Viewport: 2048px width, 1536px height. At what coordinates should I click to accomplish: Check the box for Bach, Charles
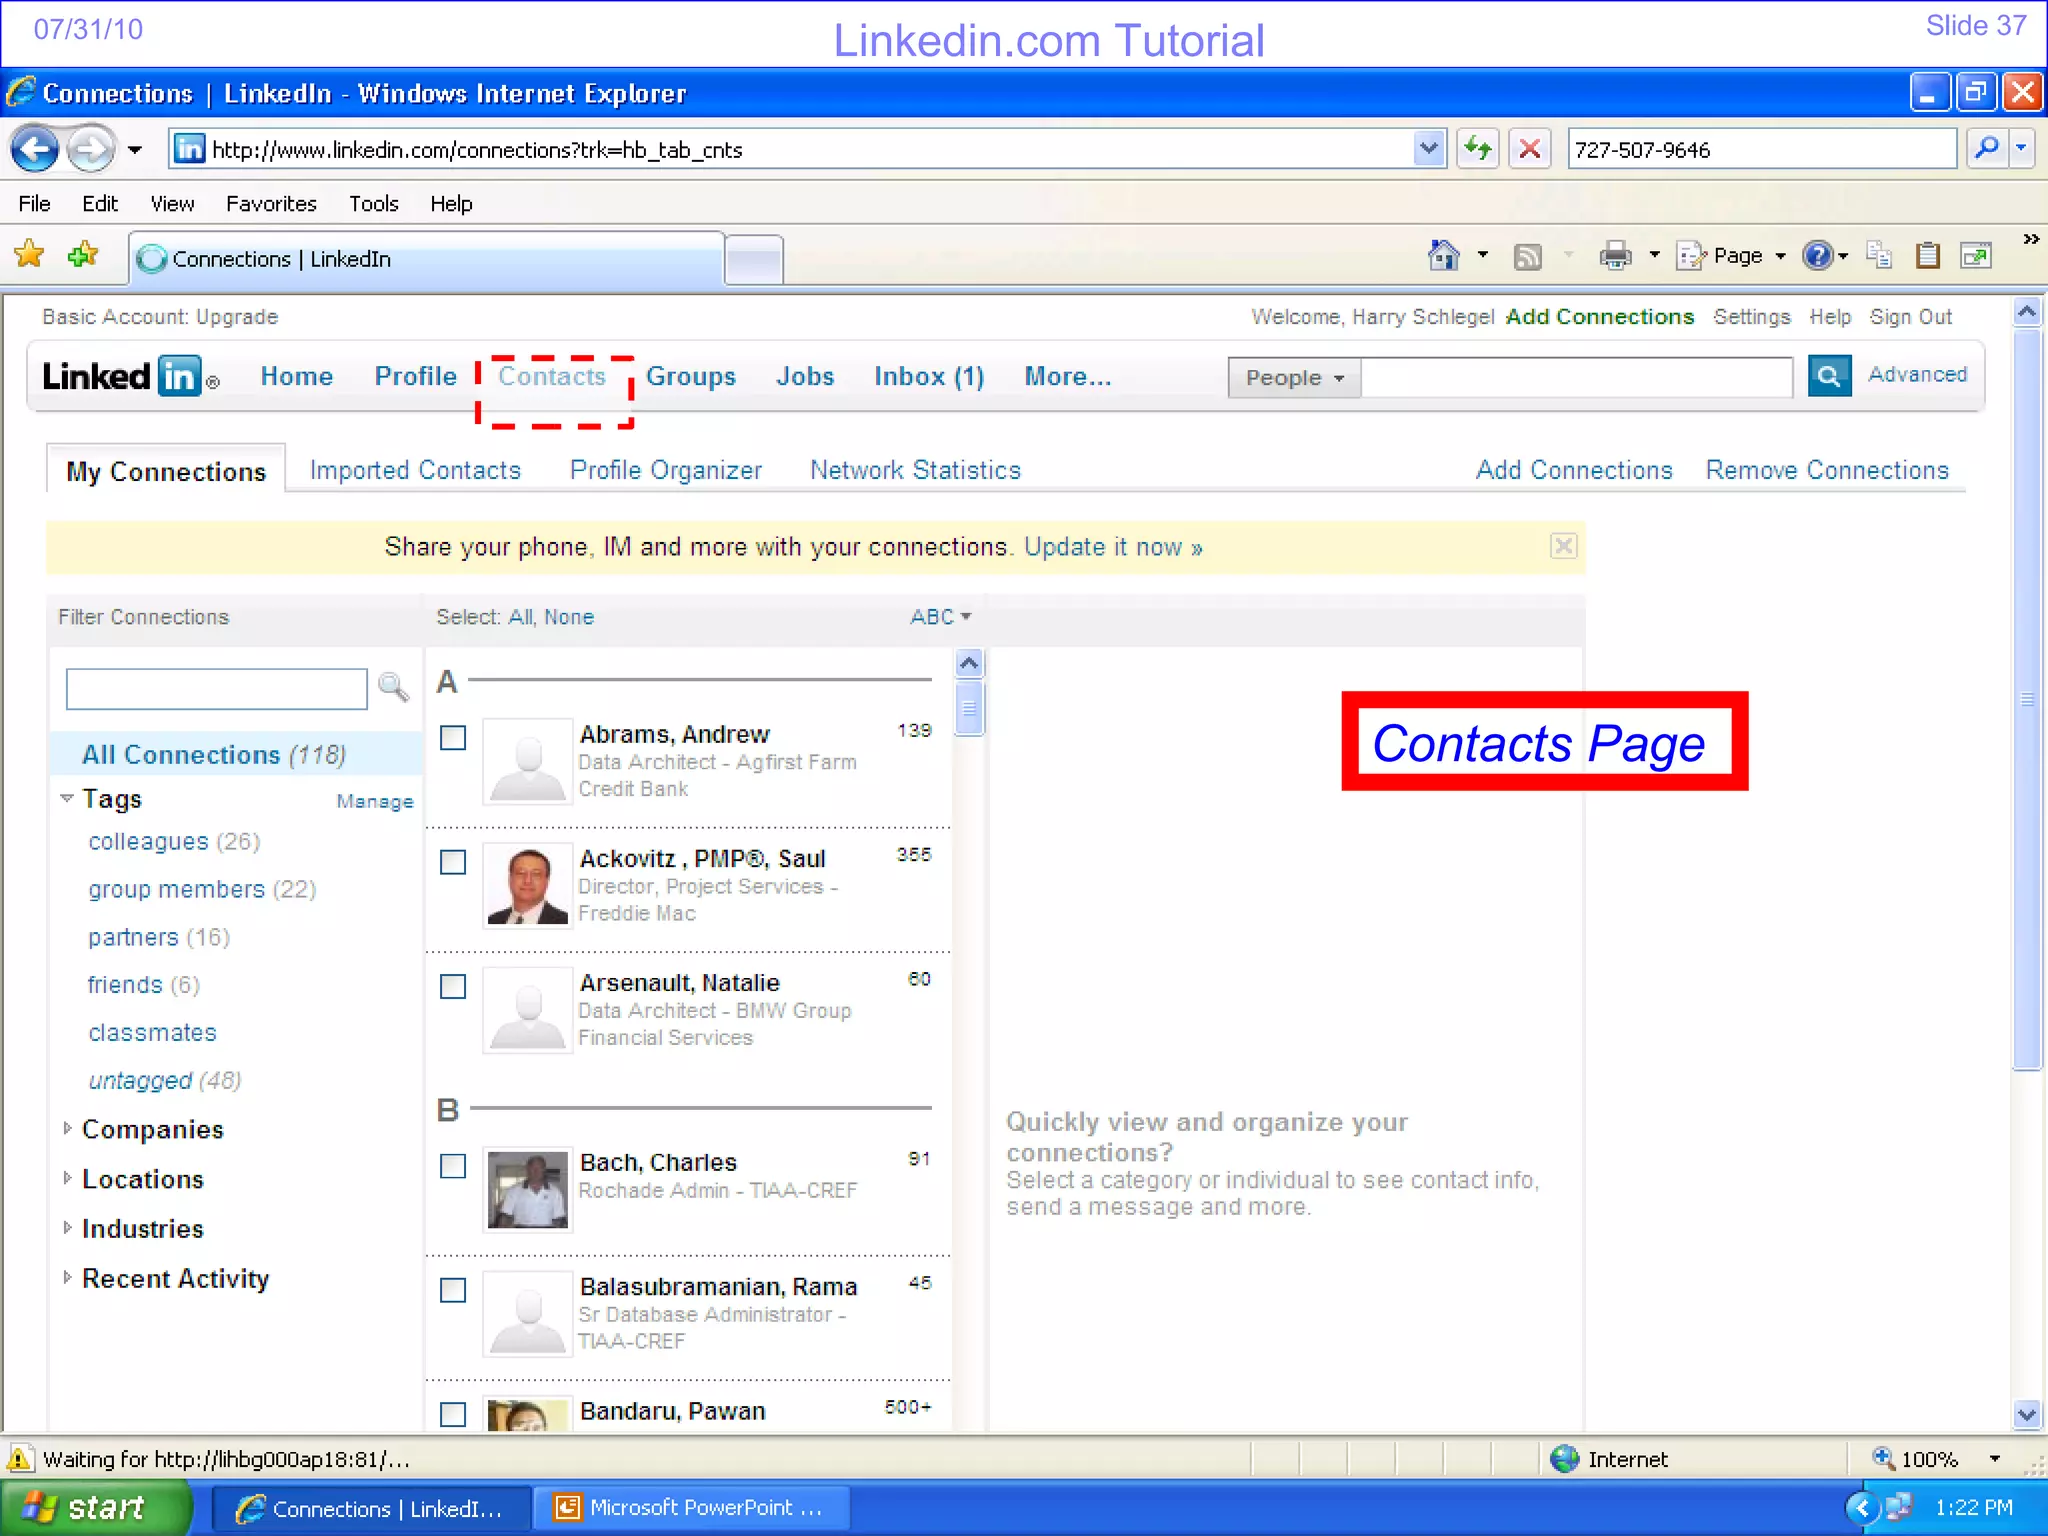click(x=453, y=1166)
